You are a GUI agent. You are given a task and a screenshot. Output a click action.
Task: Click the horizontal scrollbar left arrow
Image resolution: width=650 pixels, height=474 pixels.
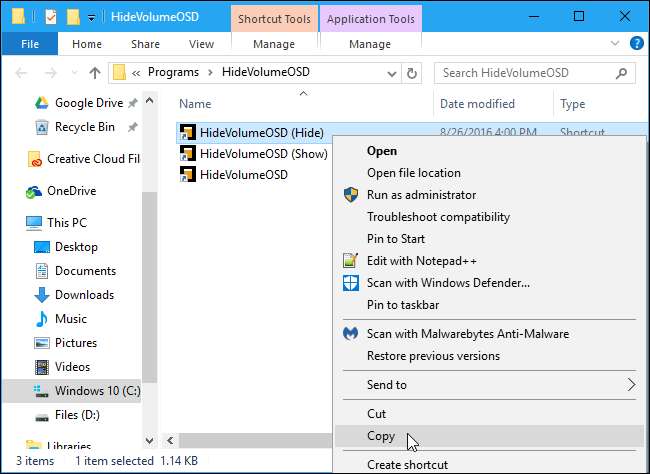pos(169,441)
